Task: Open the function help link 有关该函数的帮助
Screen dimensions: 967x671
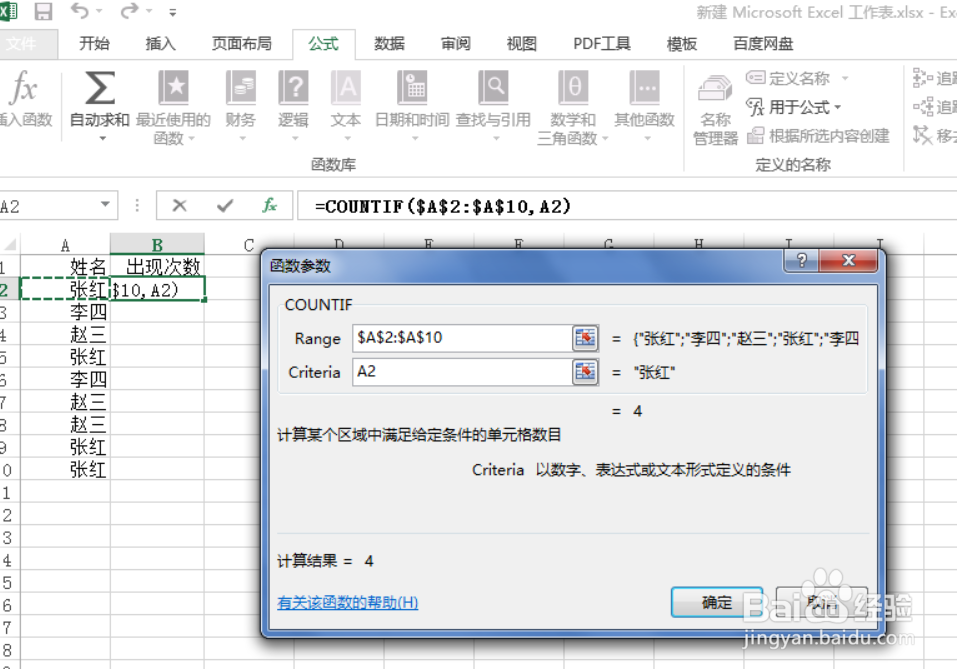Action: 347,603
